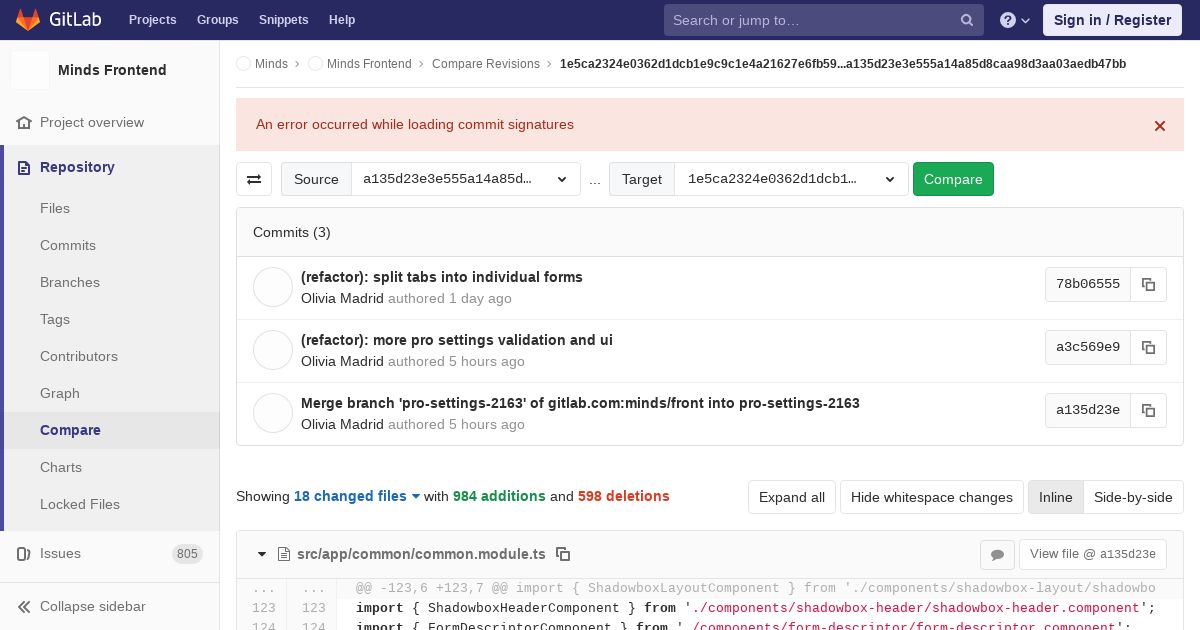Screen dimensions: 1200x630
Task: Switch to Side-by-side diff view
Action: [x=1133, y=497]
